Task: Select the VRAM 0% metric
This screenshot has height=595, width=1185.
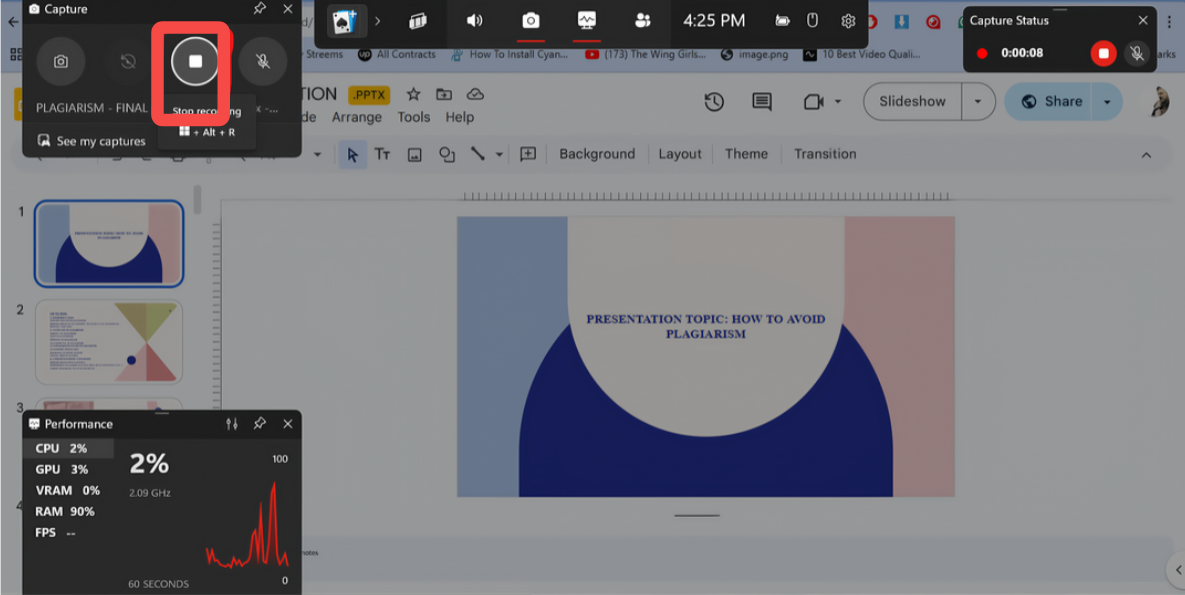Action: point(69,491)
